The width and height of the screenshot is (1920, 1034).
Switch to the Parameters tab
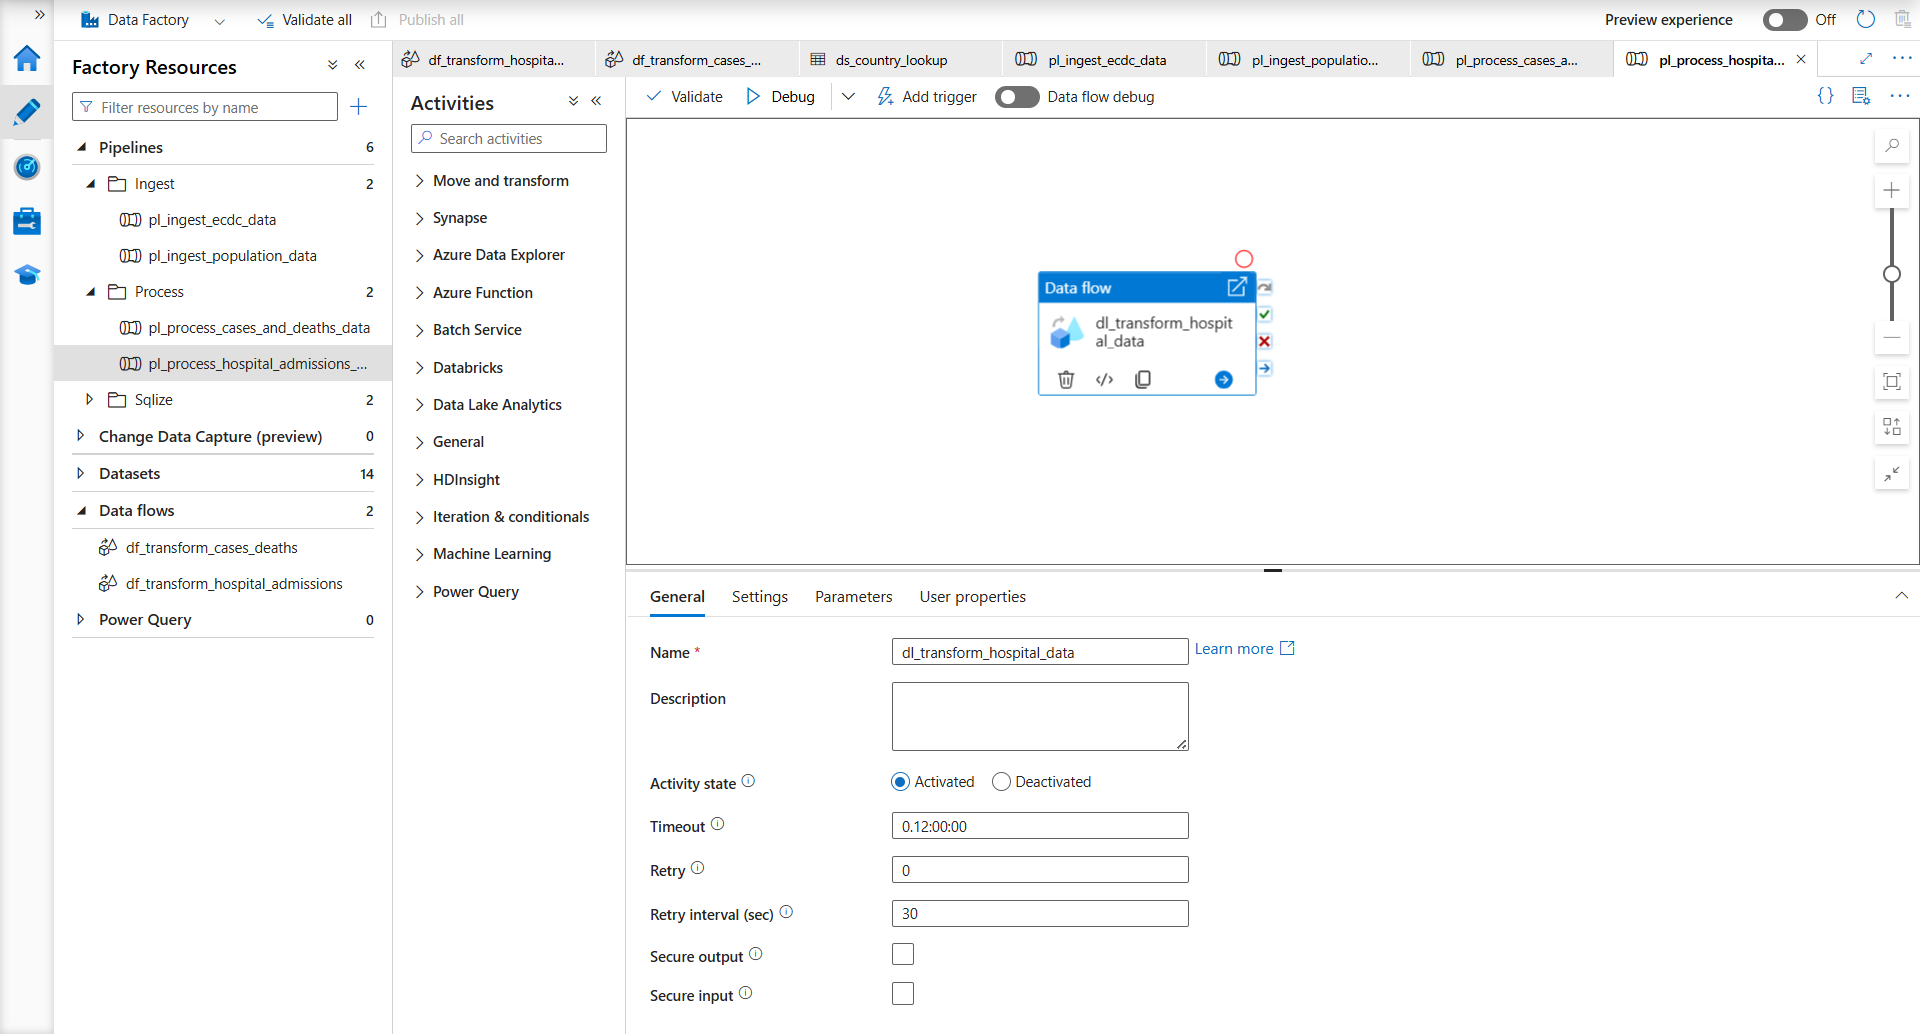[853, 597]
